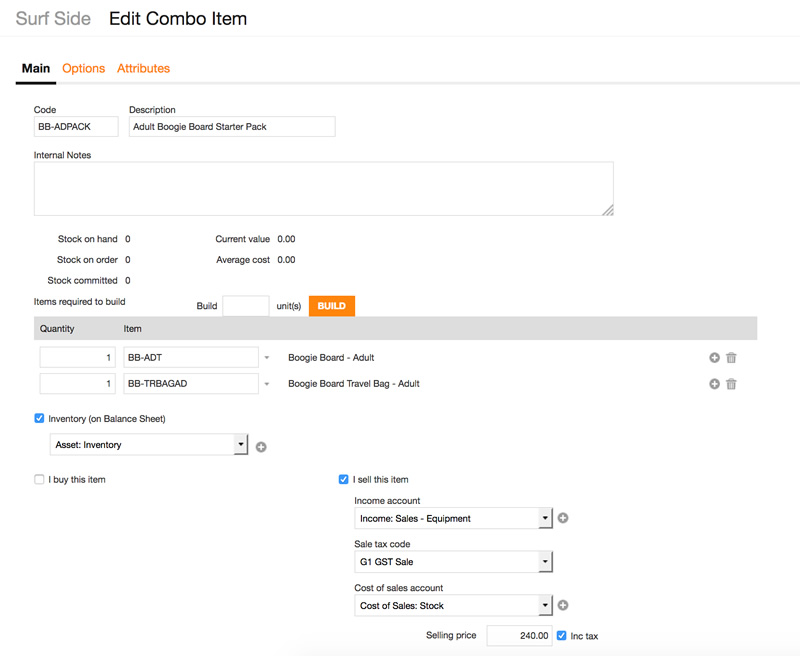Switch to the Options tab
This screenshot has width=800, height=656.
(x=84, y=68)
